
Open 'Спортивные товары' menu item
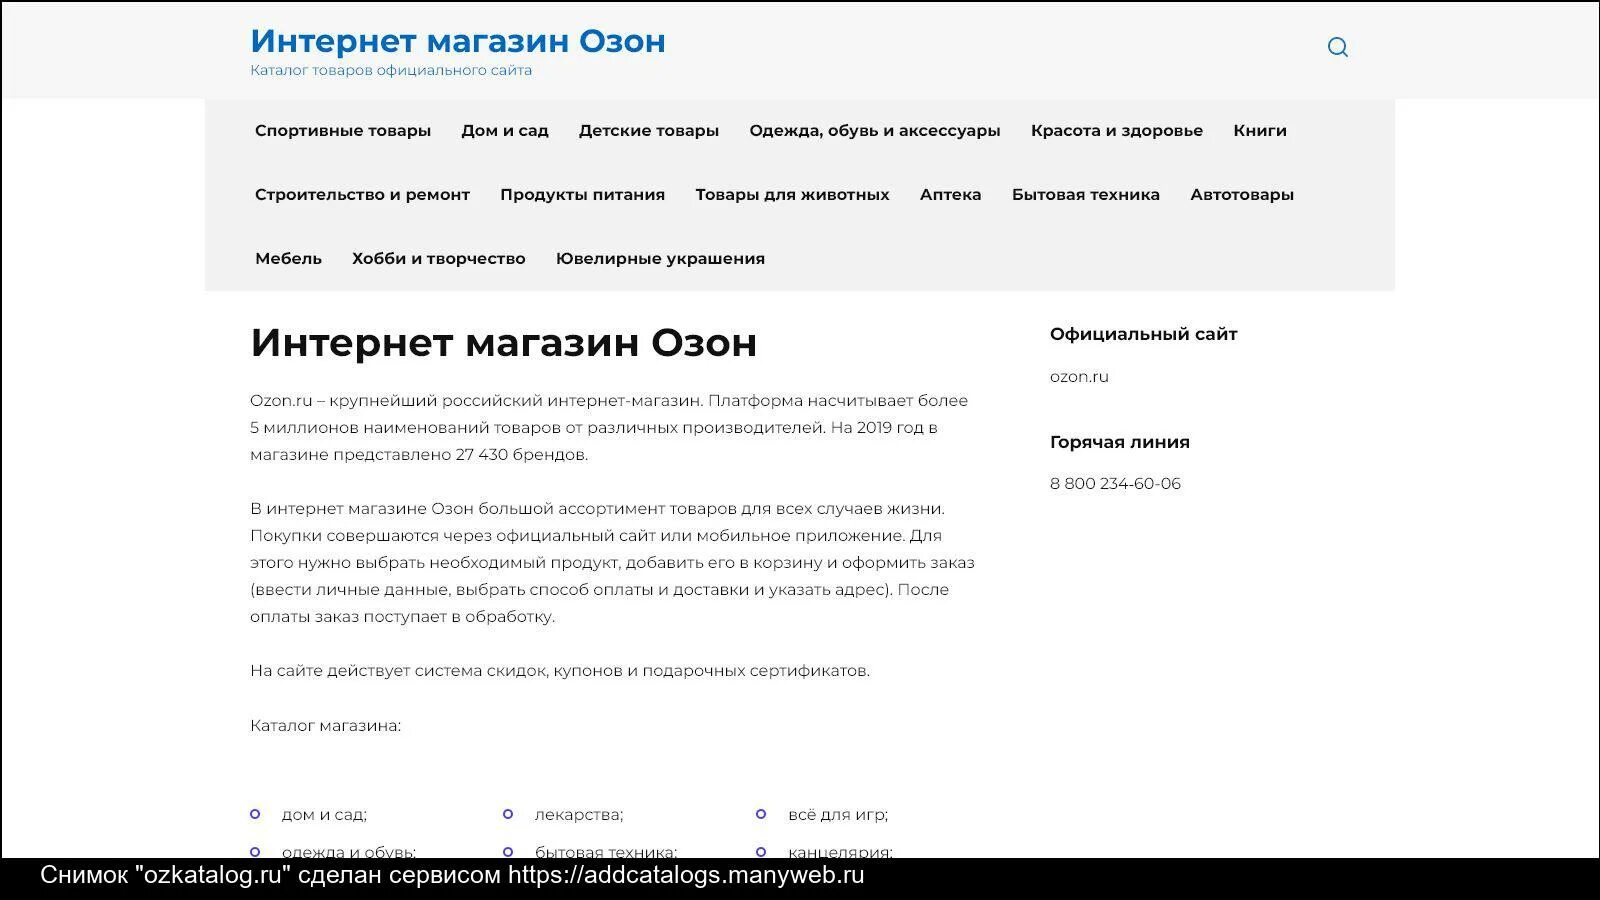click(x=343, y=131)
